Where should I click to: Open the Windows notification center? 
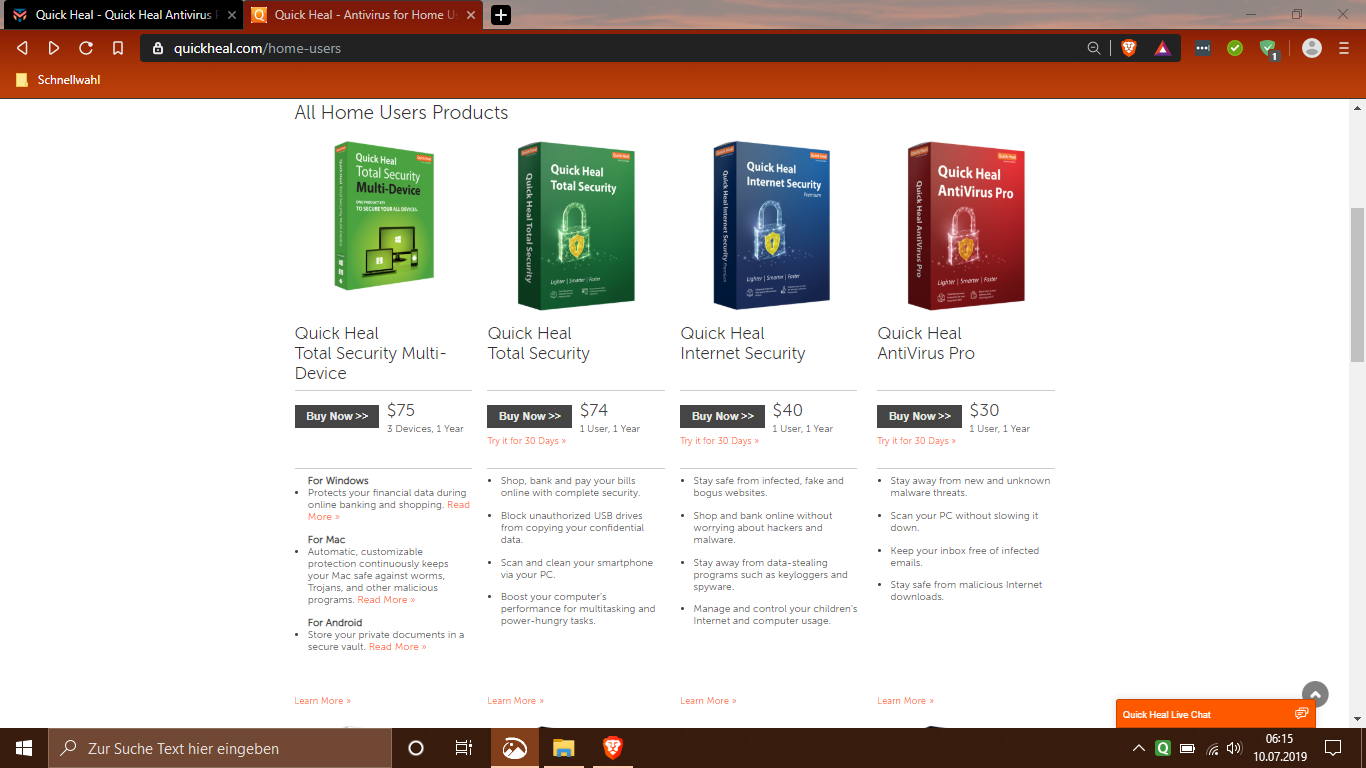click(x=1333, y=748)
